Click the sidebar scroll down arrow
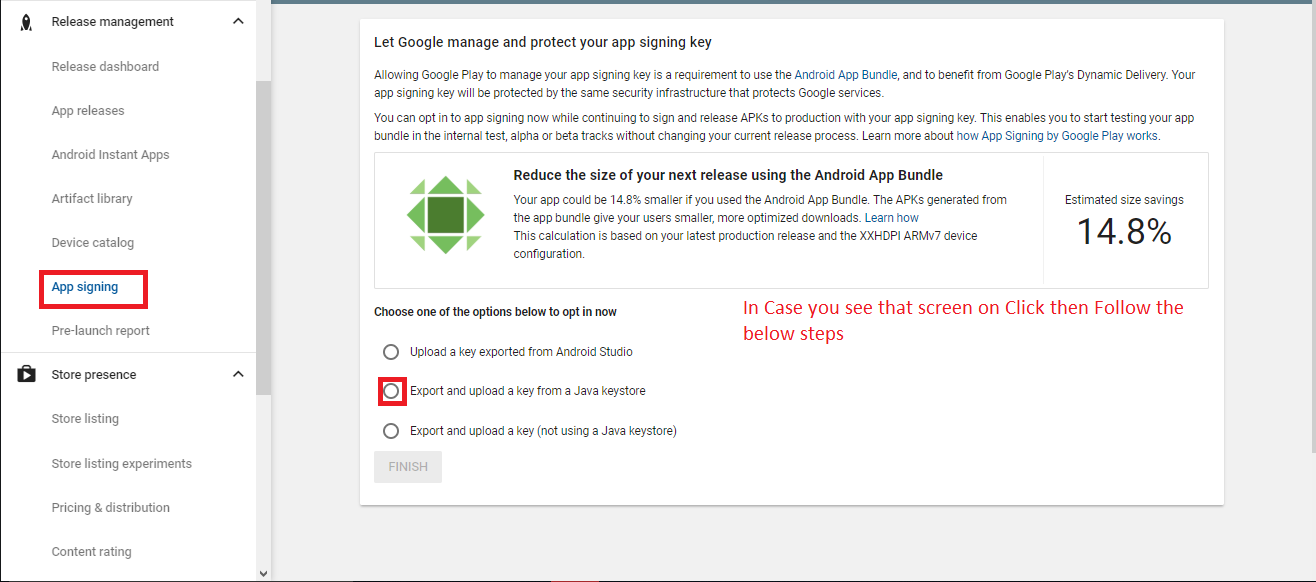The height and width of the screenshot is (582, 1316). click(x=263, y=573)
